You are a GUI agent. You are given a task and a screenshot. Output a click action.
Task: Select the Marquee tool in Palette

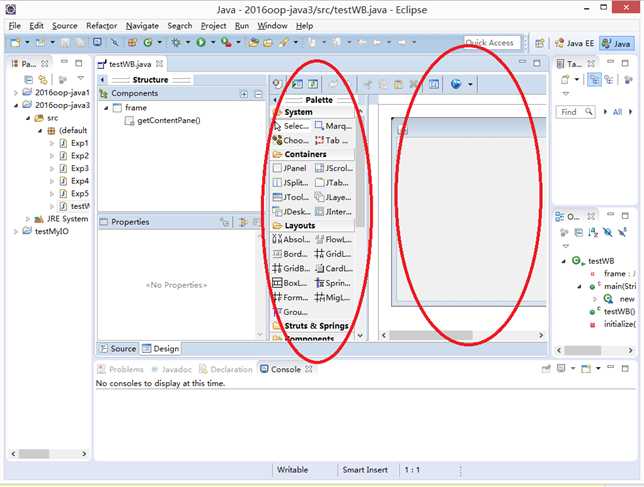coord(333,126)
